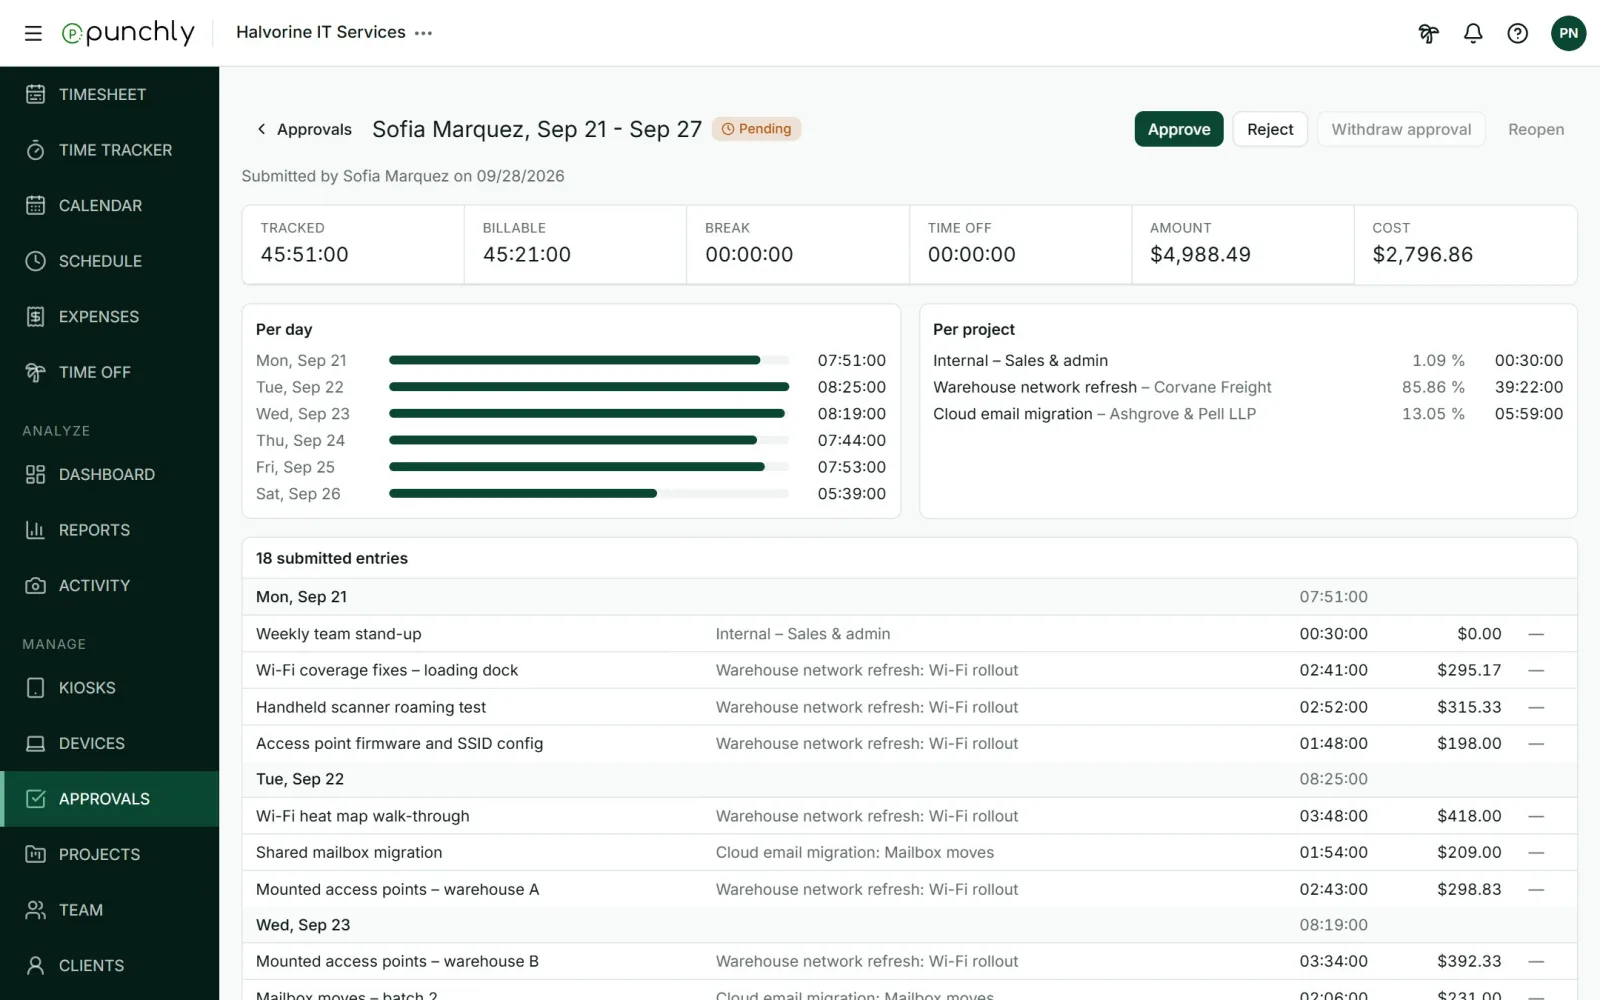Open Schedule in sidebar
Viewport: 1600px width, 1000px height.
(110, 261)
